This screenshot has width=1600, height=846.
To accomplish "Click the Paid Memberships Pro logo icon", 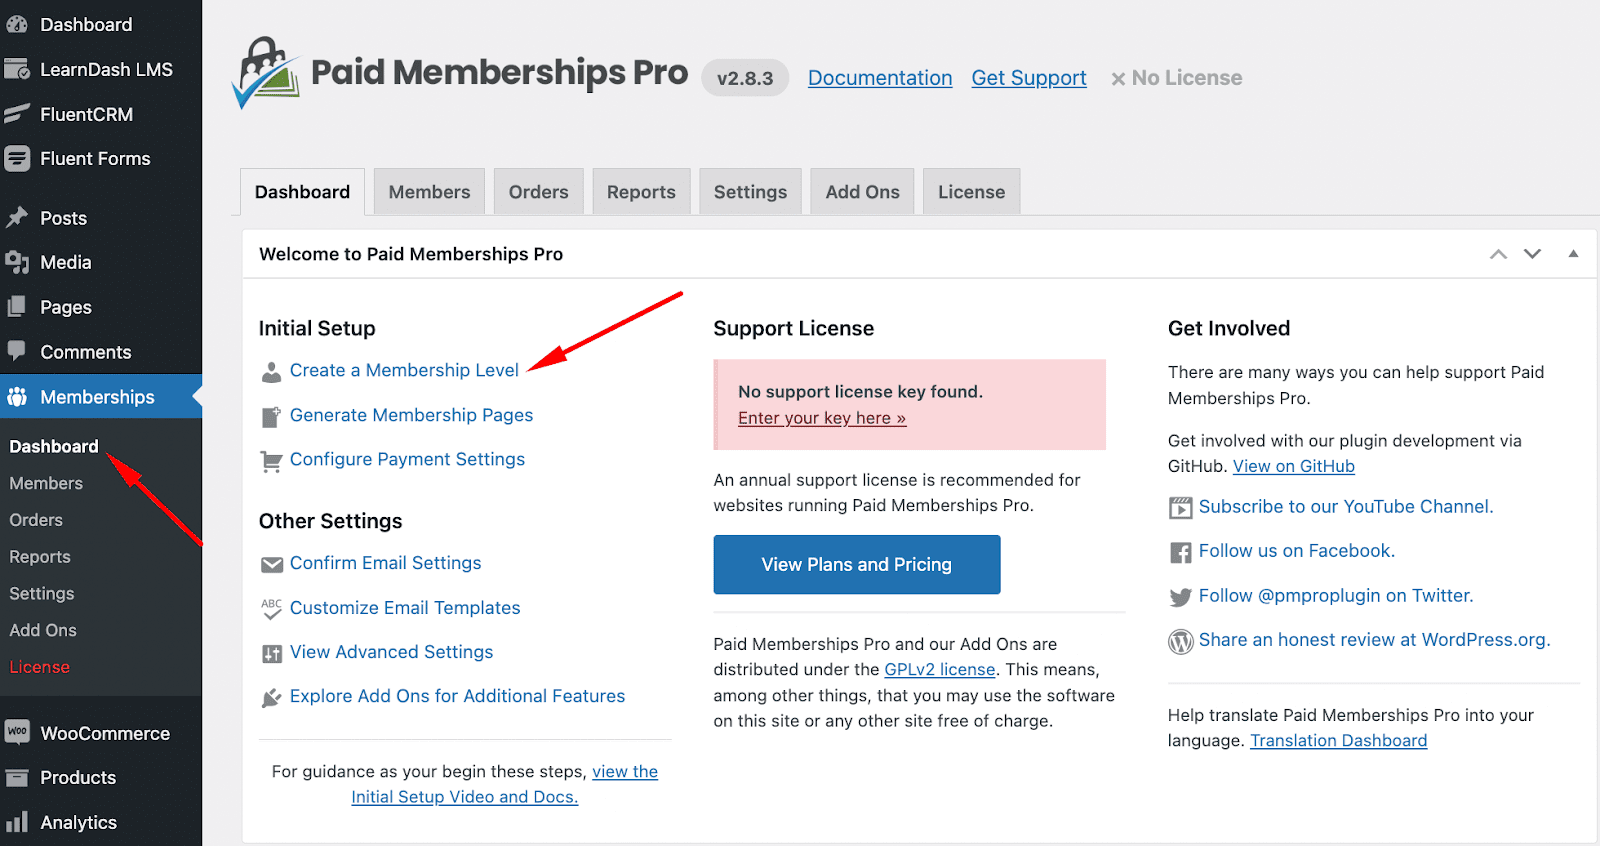I will pos(265,72).
